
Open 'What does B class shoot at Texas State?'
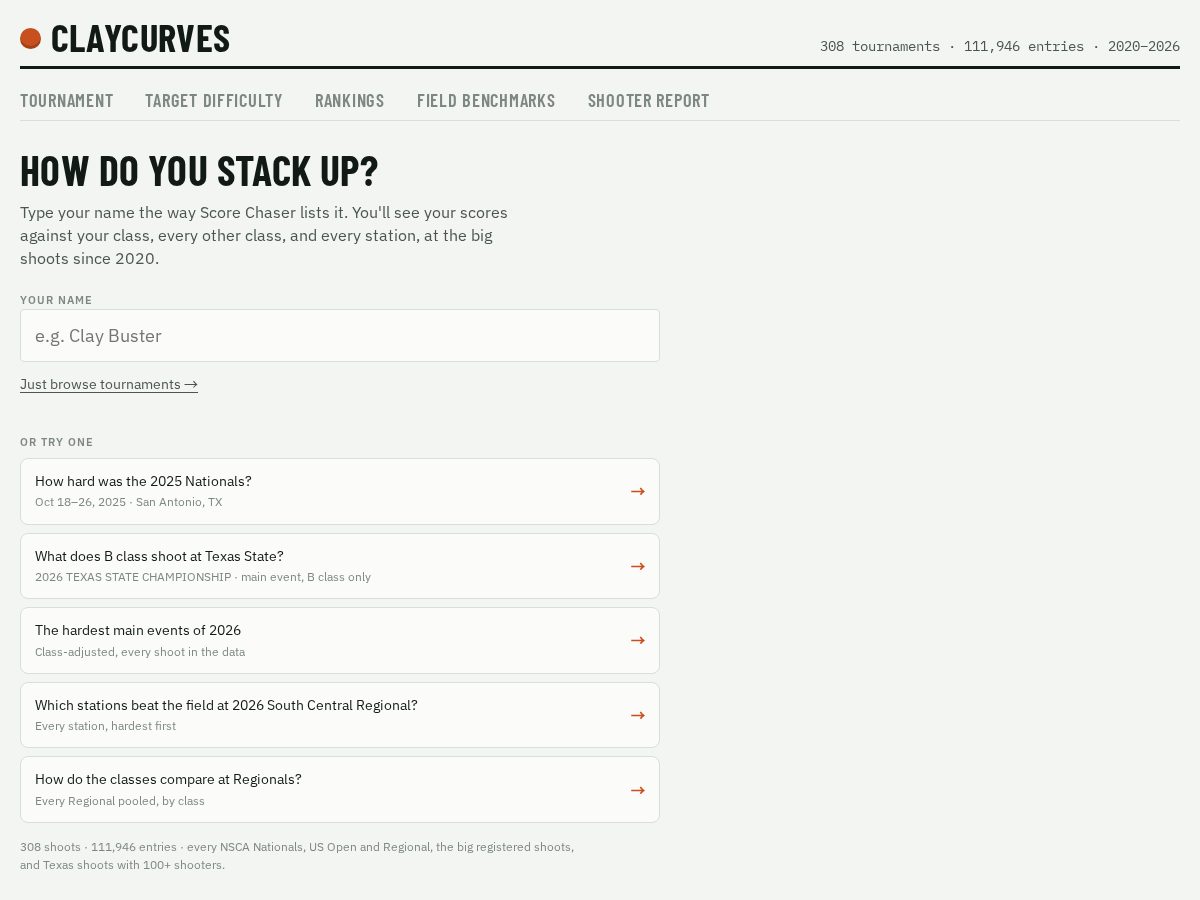tap(340, 566)
